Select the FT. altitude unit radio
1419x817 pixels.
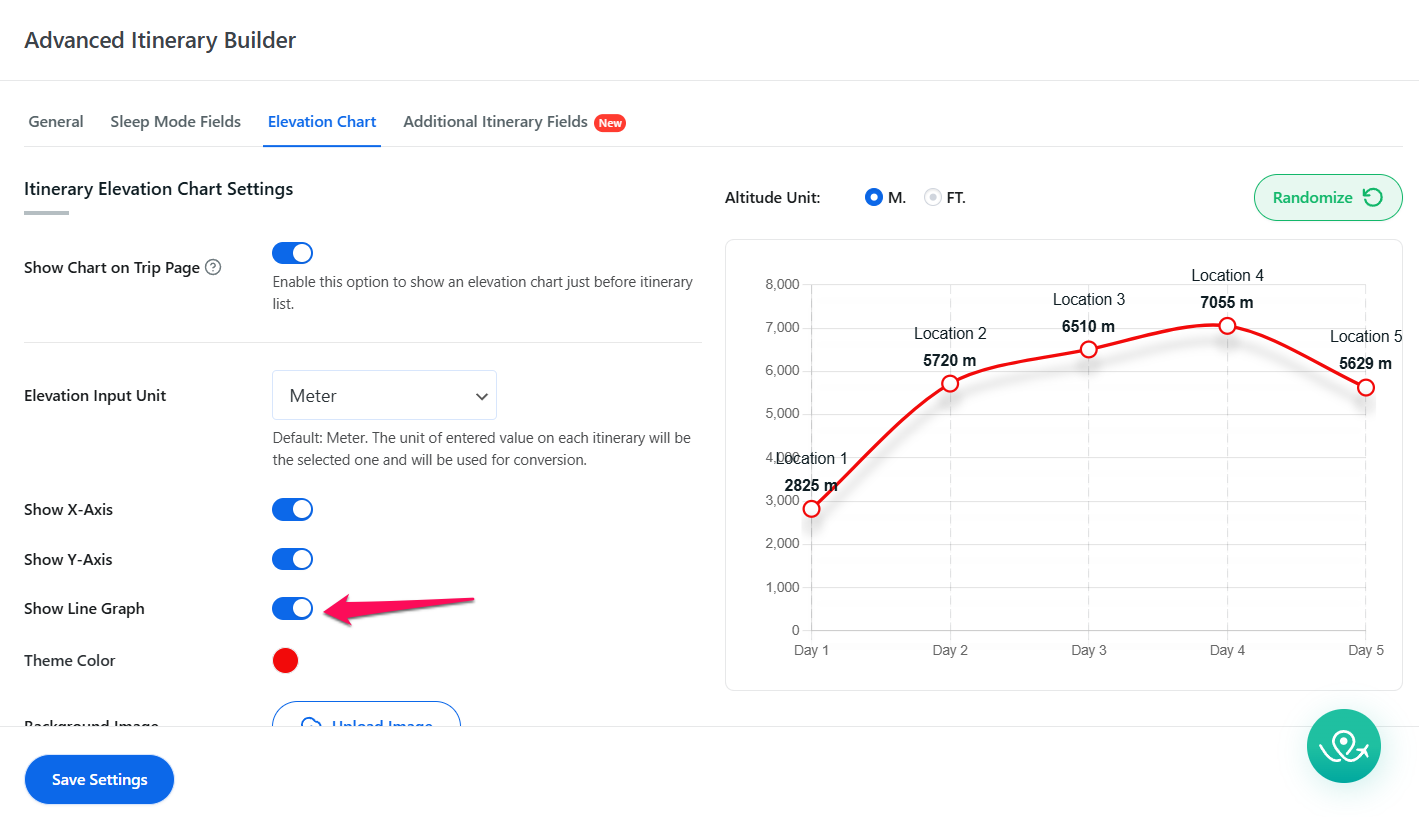click(933, 198)
